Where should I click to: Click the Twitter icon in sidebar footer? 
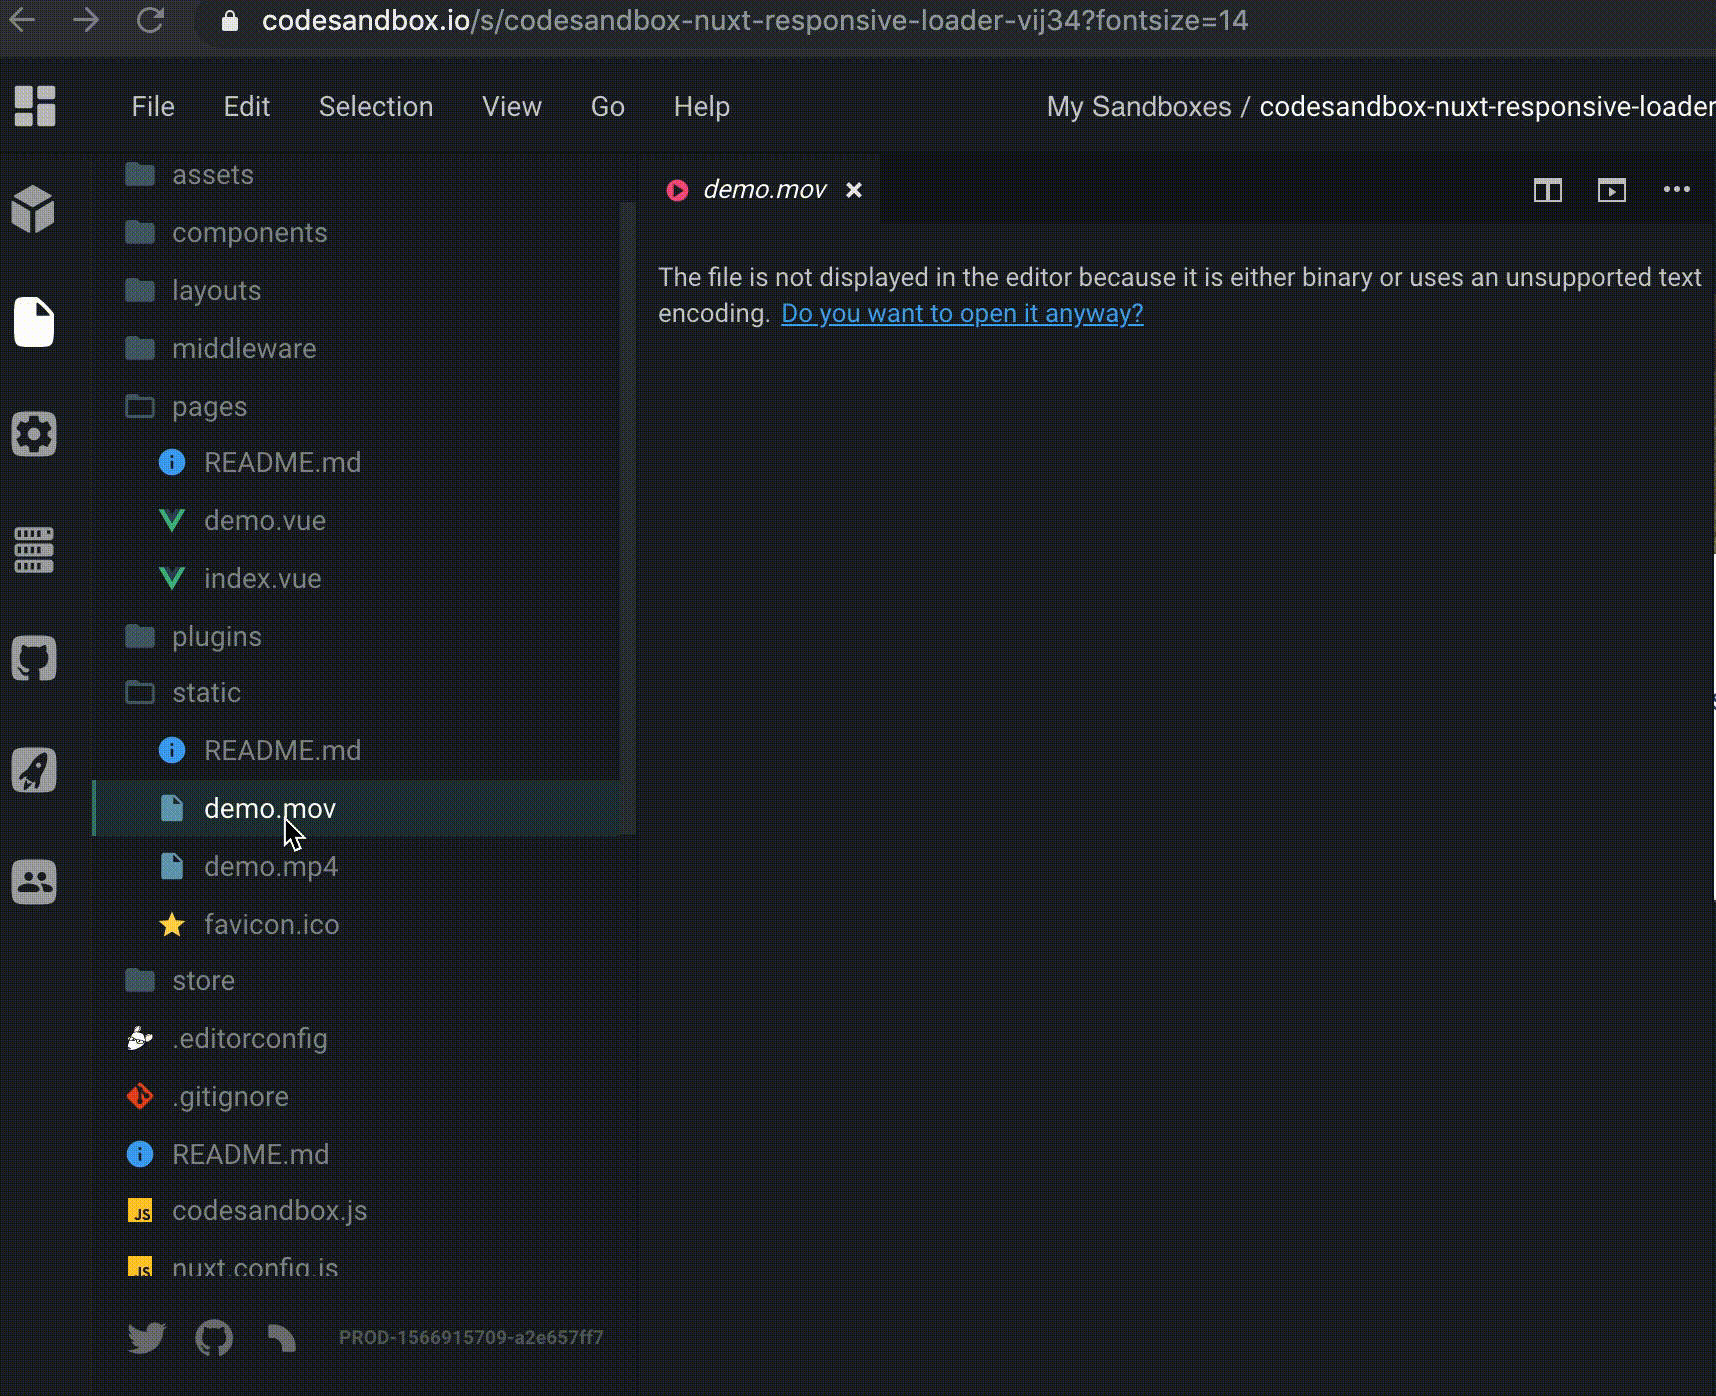[147, 1338]
